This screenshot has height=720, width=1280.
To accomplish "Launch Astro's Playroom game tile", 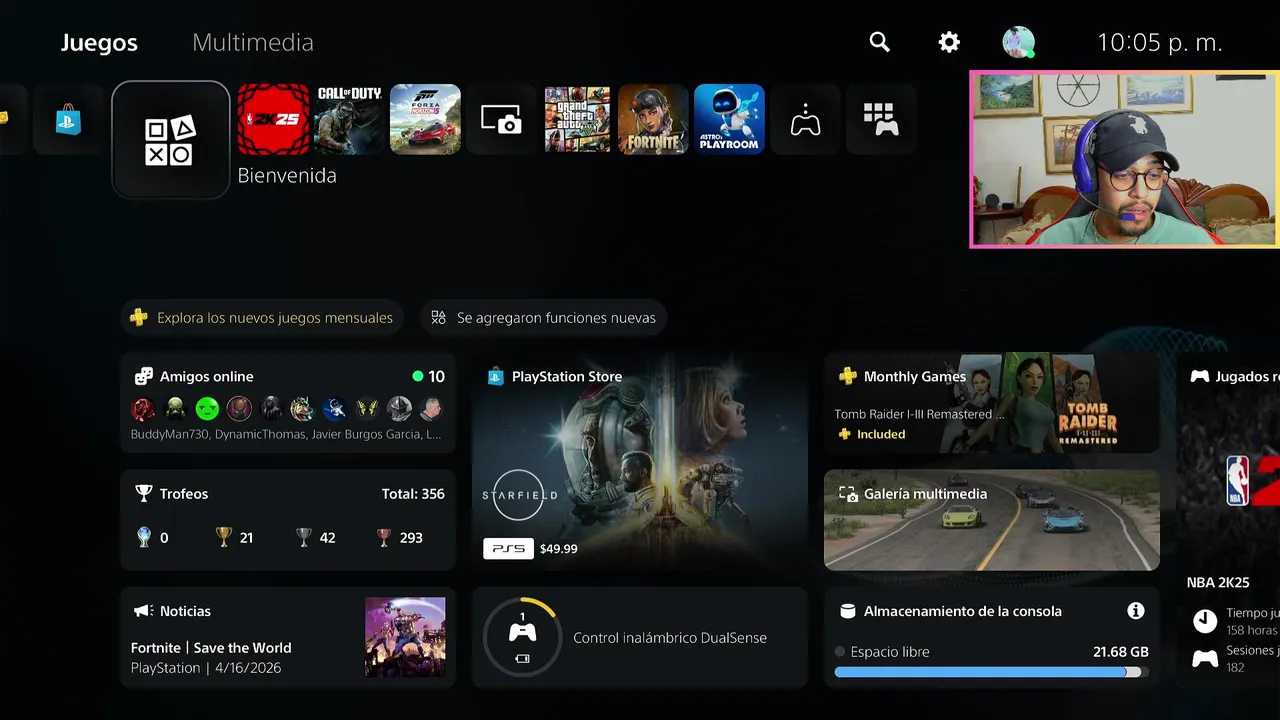I will click(729, 119).
